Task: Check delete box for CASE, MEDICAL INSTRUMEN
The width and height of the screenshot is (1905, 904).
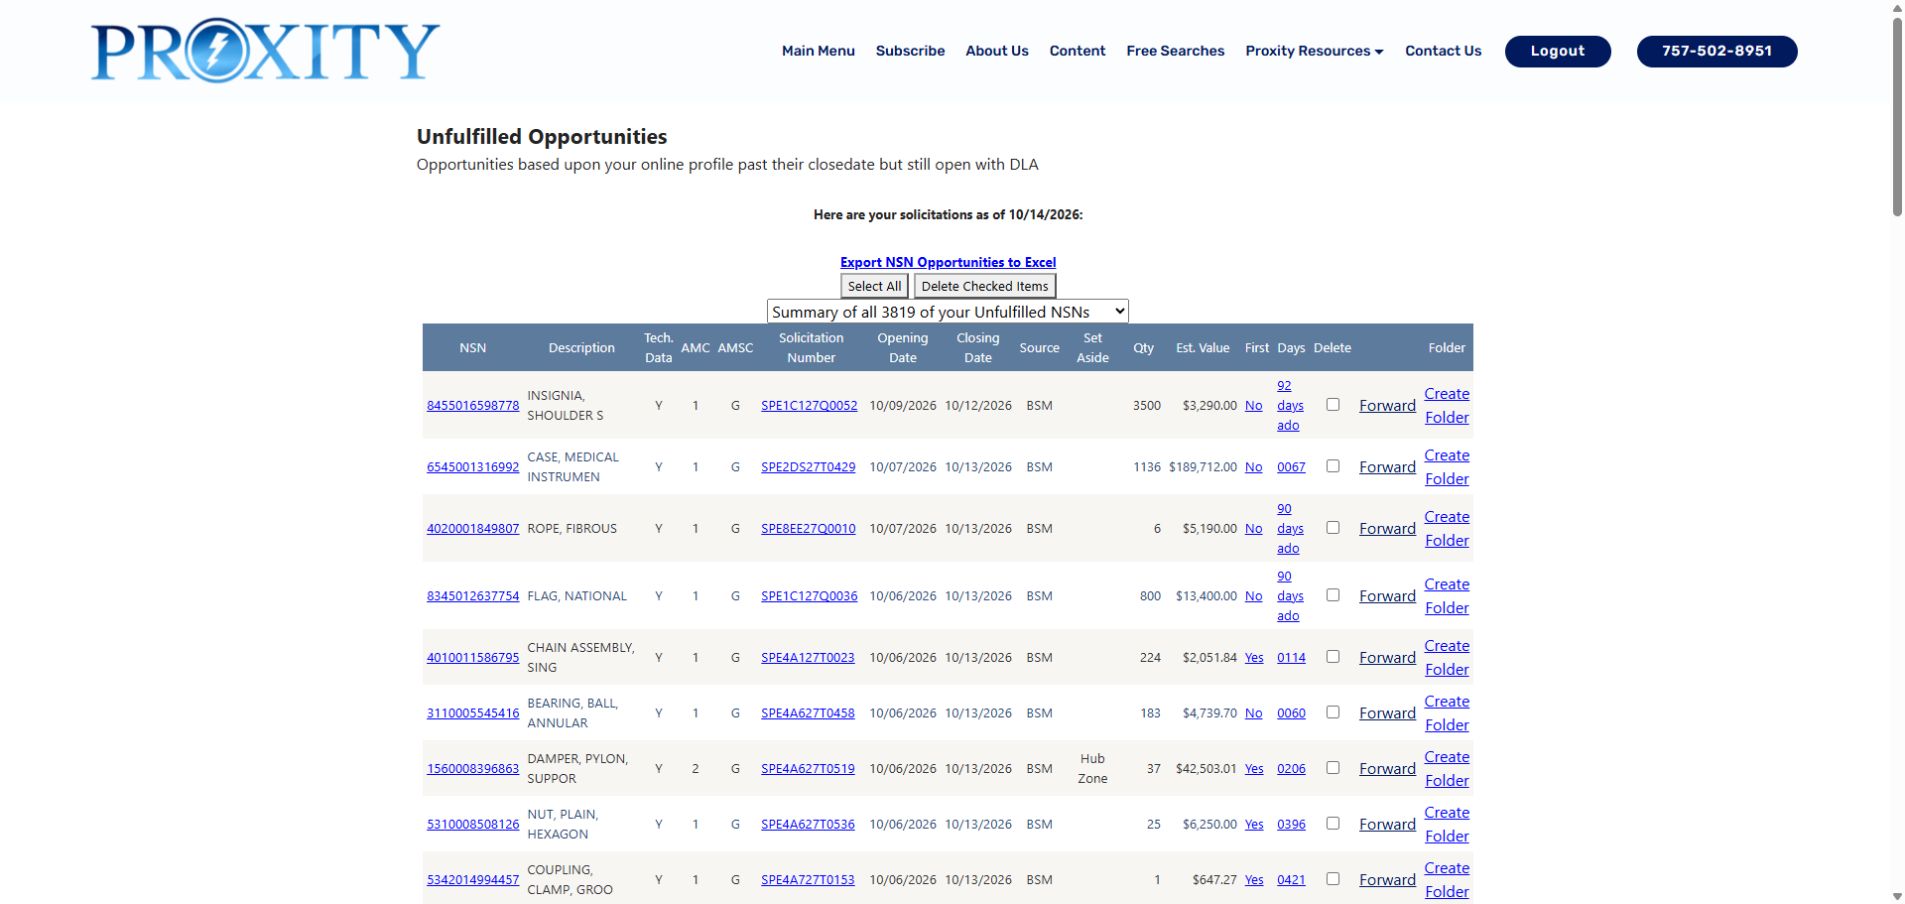Action: (1333, 466)
